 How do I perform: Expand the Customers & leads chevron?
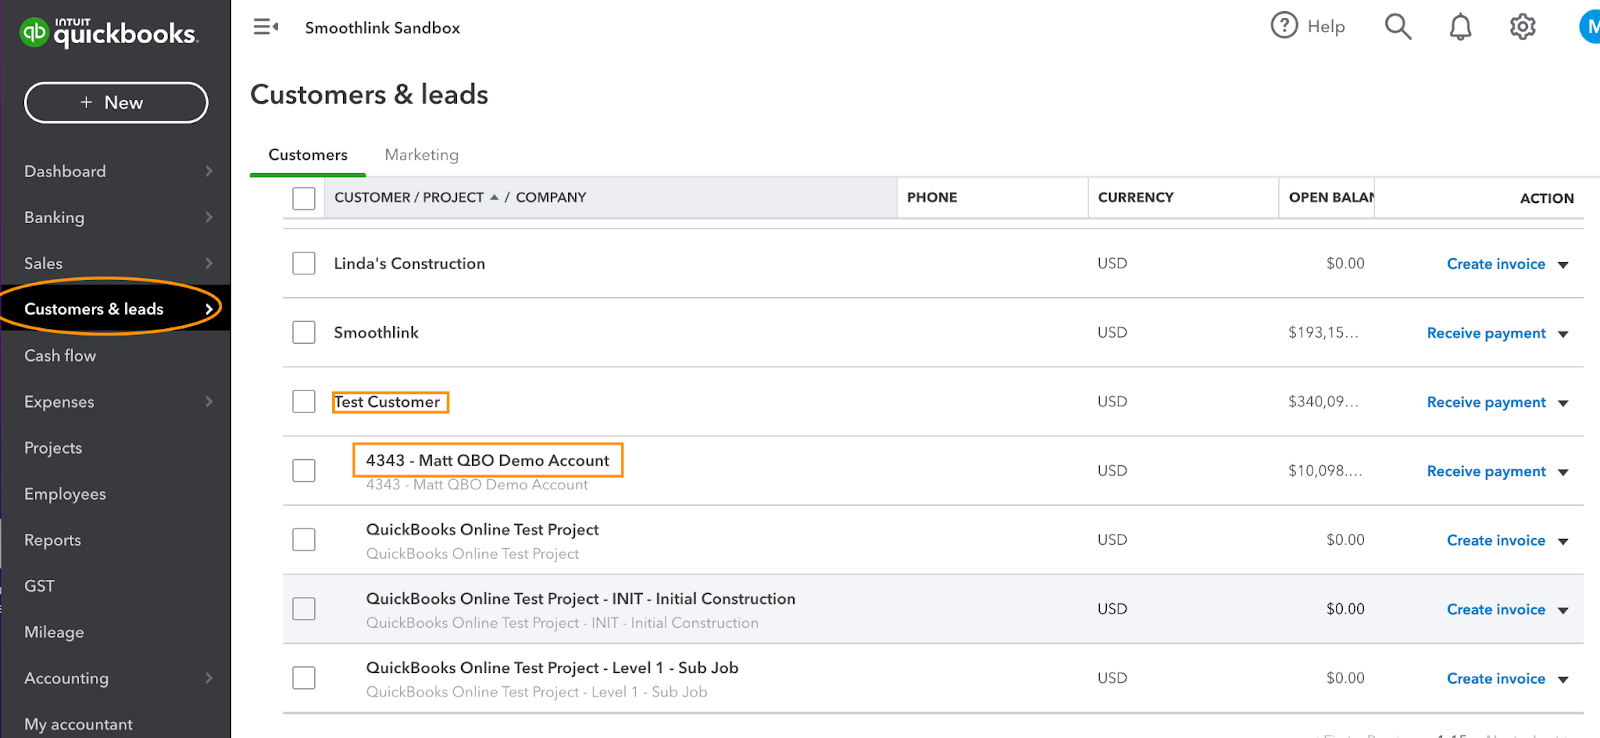click(209, 309)
